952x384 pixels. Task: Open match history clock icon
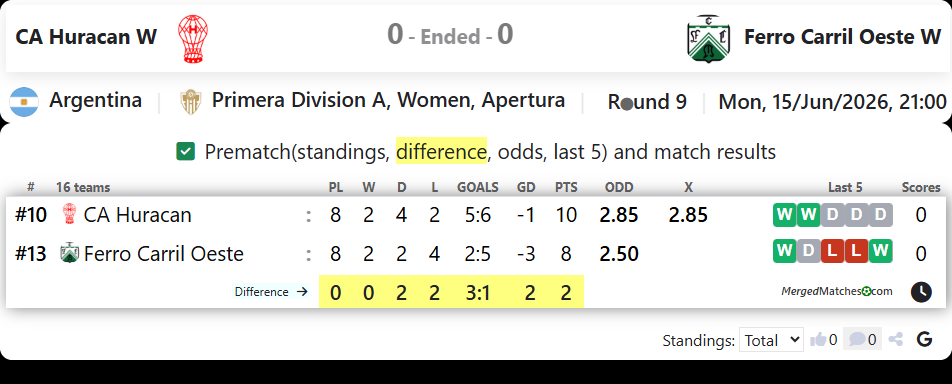tap(921, 292)
